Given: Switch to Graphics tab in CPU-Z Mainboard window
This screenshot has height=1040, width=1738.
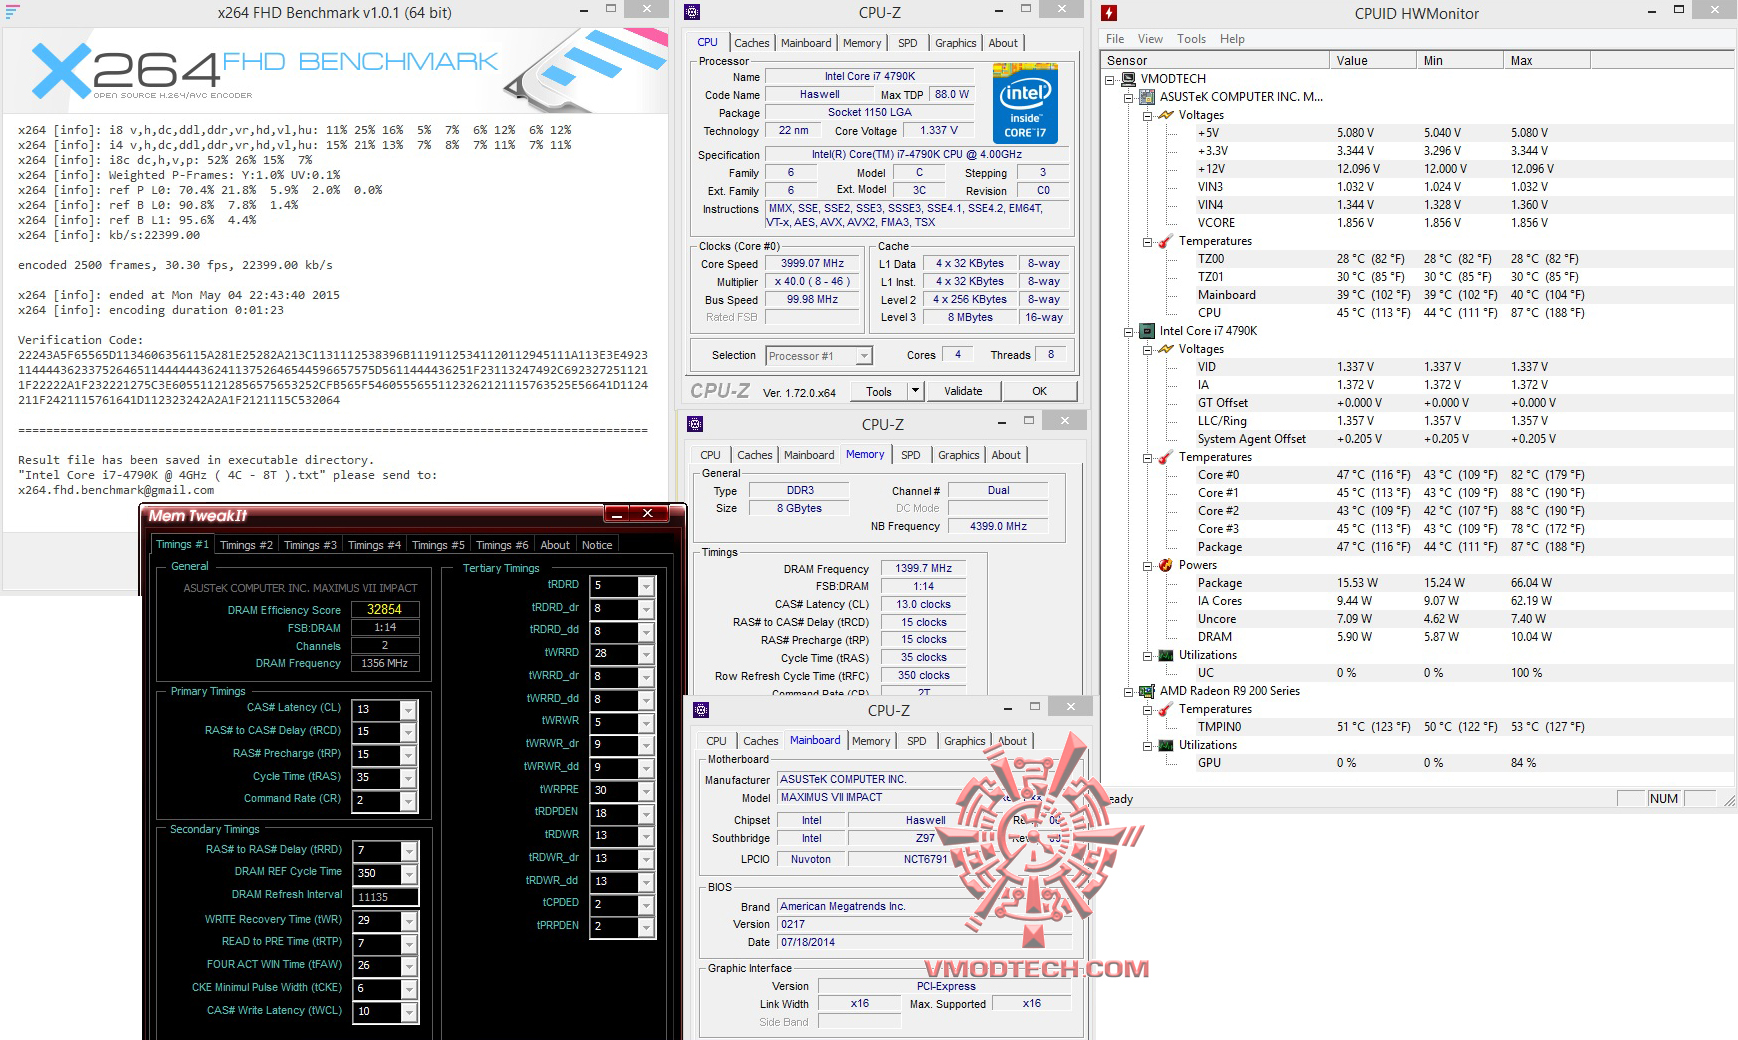Looking at the screenshot, I should [x=965, y=741].
